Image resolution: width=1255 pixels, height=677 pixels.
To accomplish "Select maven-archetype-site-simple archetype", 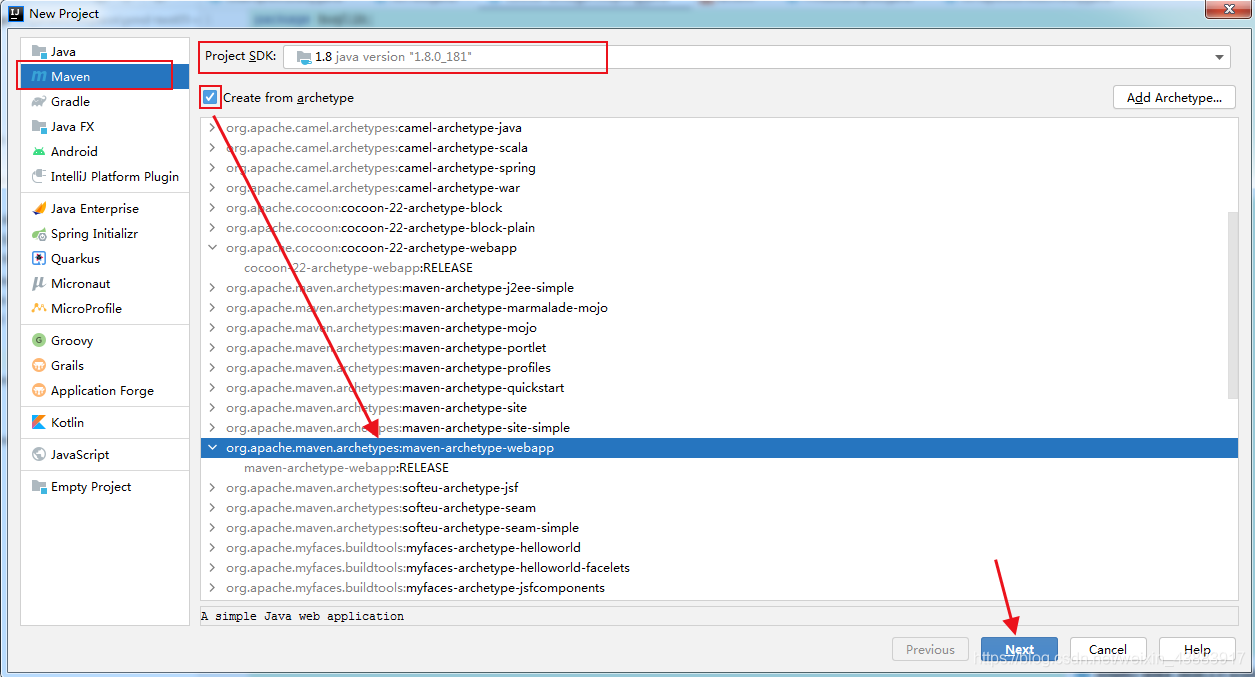I will (x=398, y=427).
